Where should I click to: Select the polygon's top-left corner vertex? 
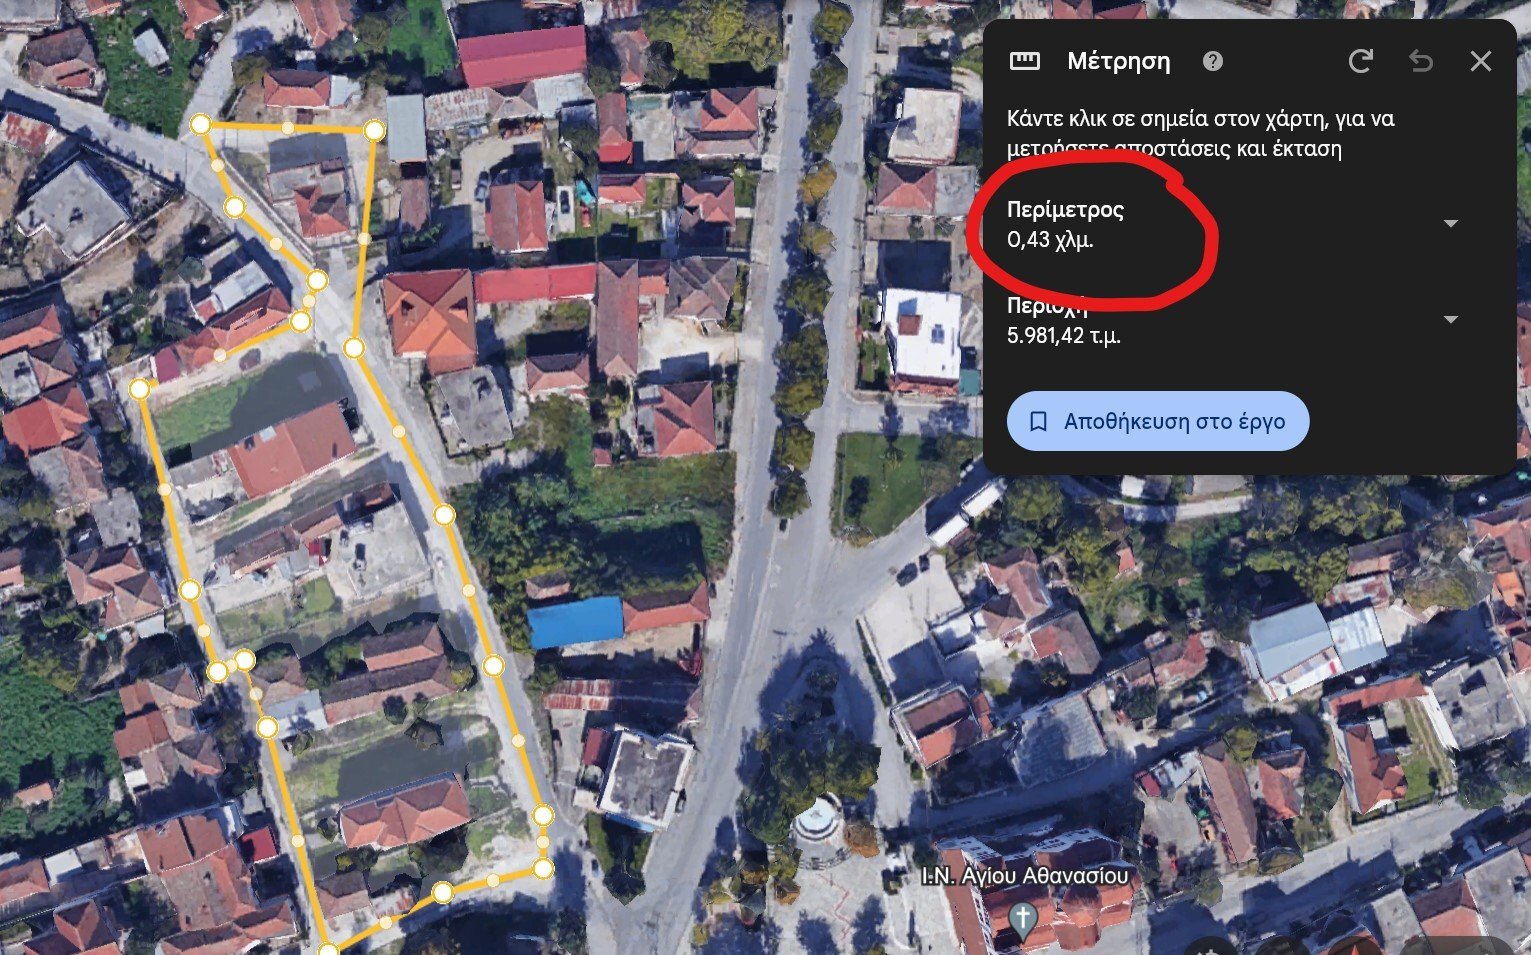click(201, 124)
